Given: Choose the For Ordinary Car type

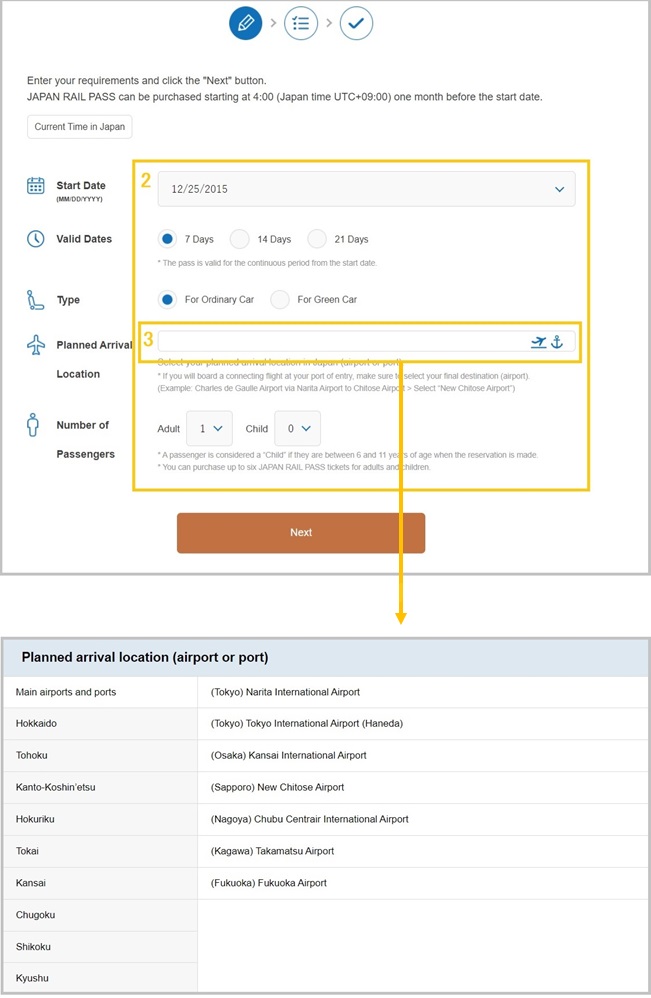Looking at the screenshot, I should tap(167, 299).
